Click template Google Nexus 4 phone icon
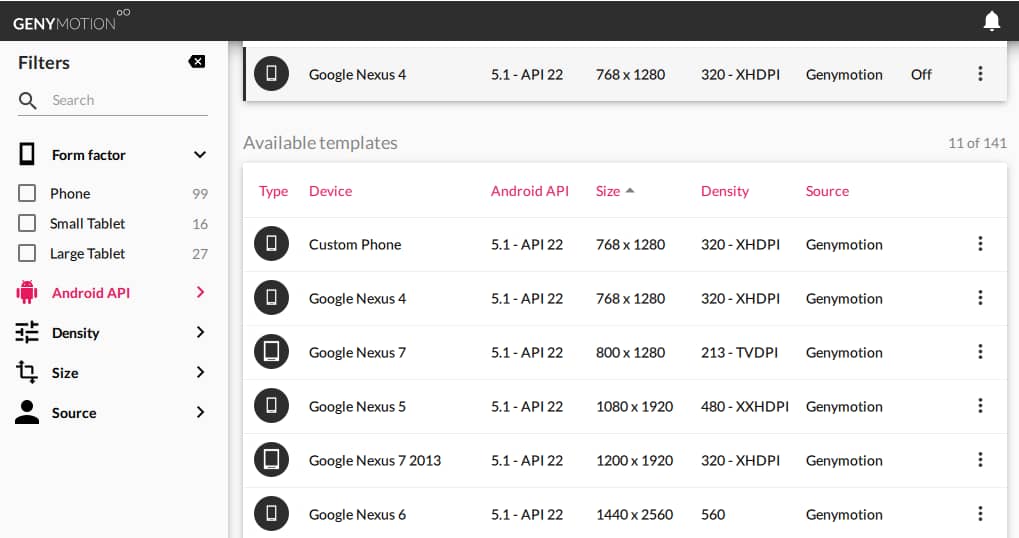1019x538 pixels. click(x=271, y=298)
